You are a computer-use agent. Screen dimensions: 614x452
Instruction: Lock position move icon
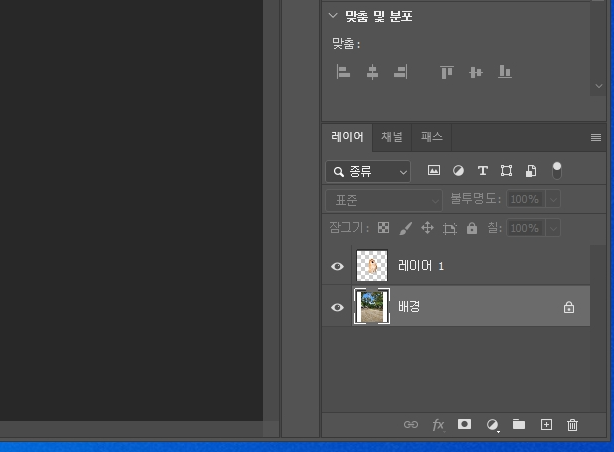click(x=427, y=228)
